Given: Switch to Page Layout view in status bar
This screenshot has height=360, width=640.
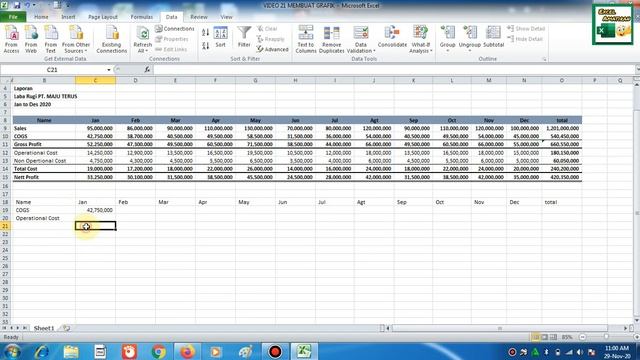Looking at the screenshot, I should click(x=544, y=337).
